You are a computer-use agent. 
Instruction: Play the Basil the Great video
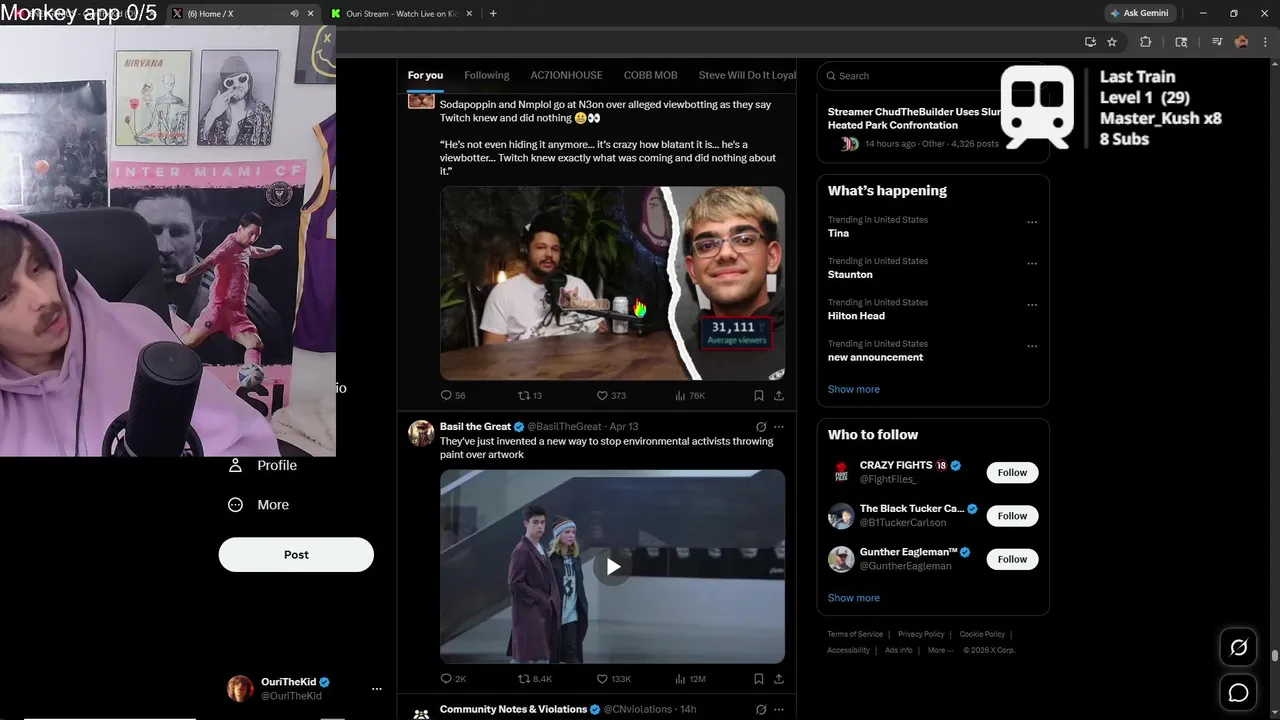click(x=612, y=567)
